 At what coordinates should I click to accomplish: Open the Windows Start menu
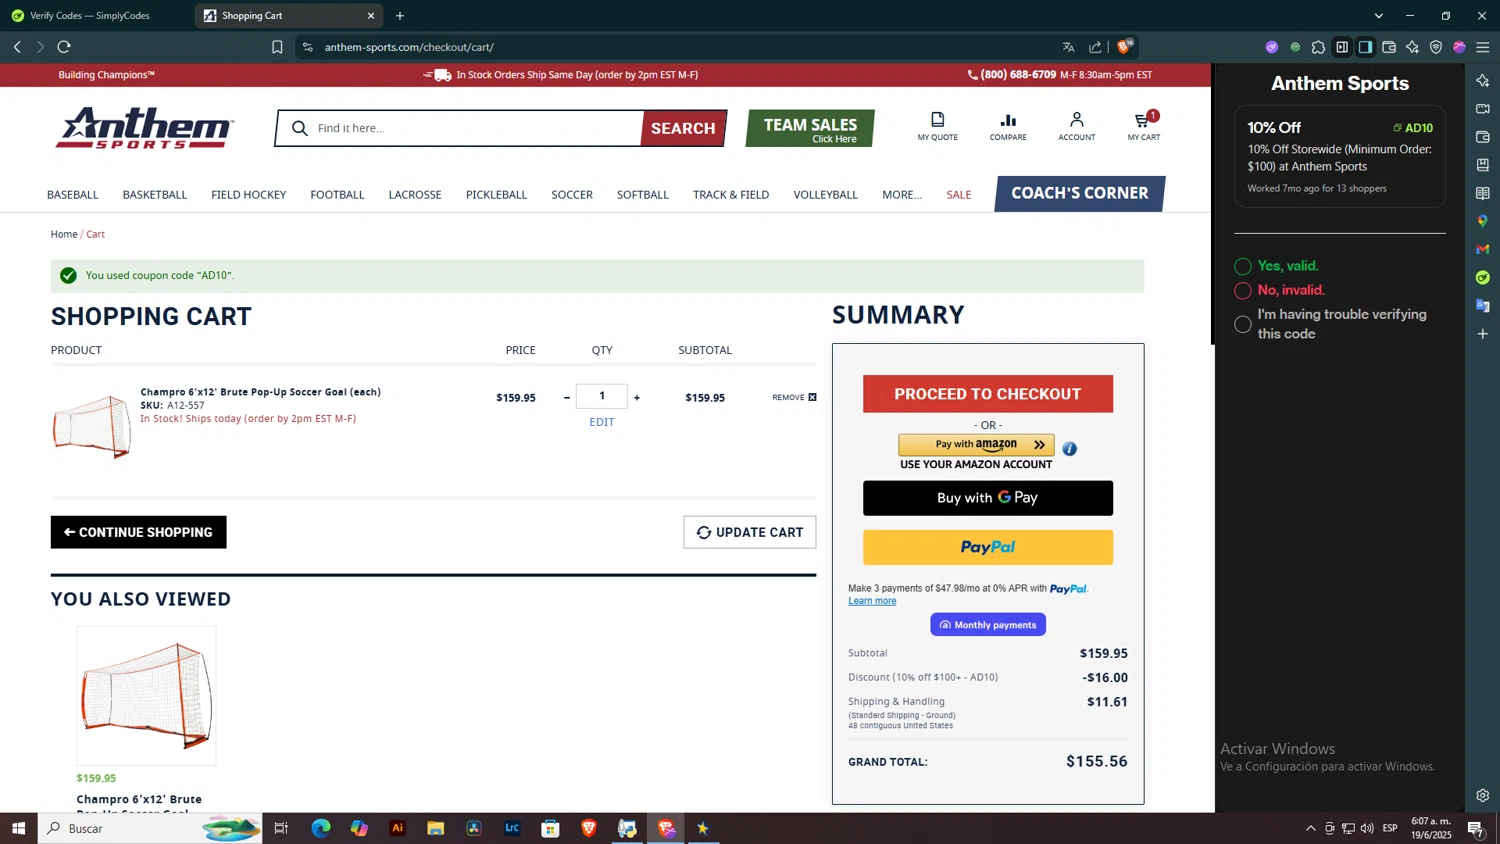(x=18, y=828)
